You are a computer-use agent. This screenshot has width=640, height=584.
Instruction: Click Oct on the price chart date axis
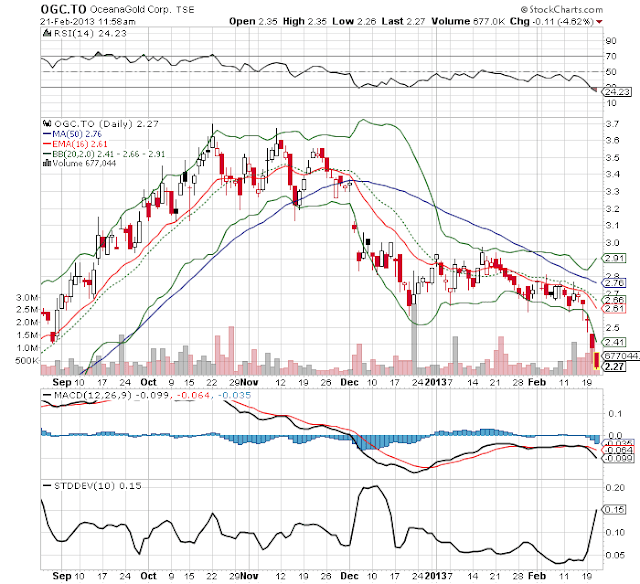coord(148,382)
